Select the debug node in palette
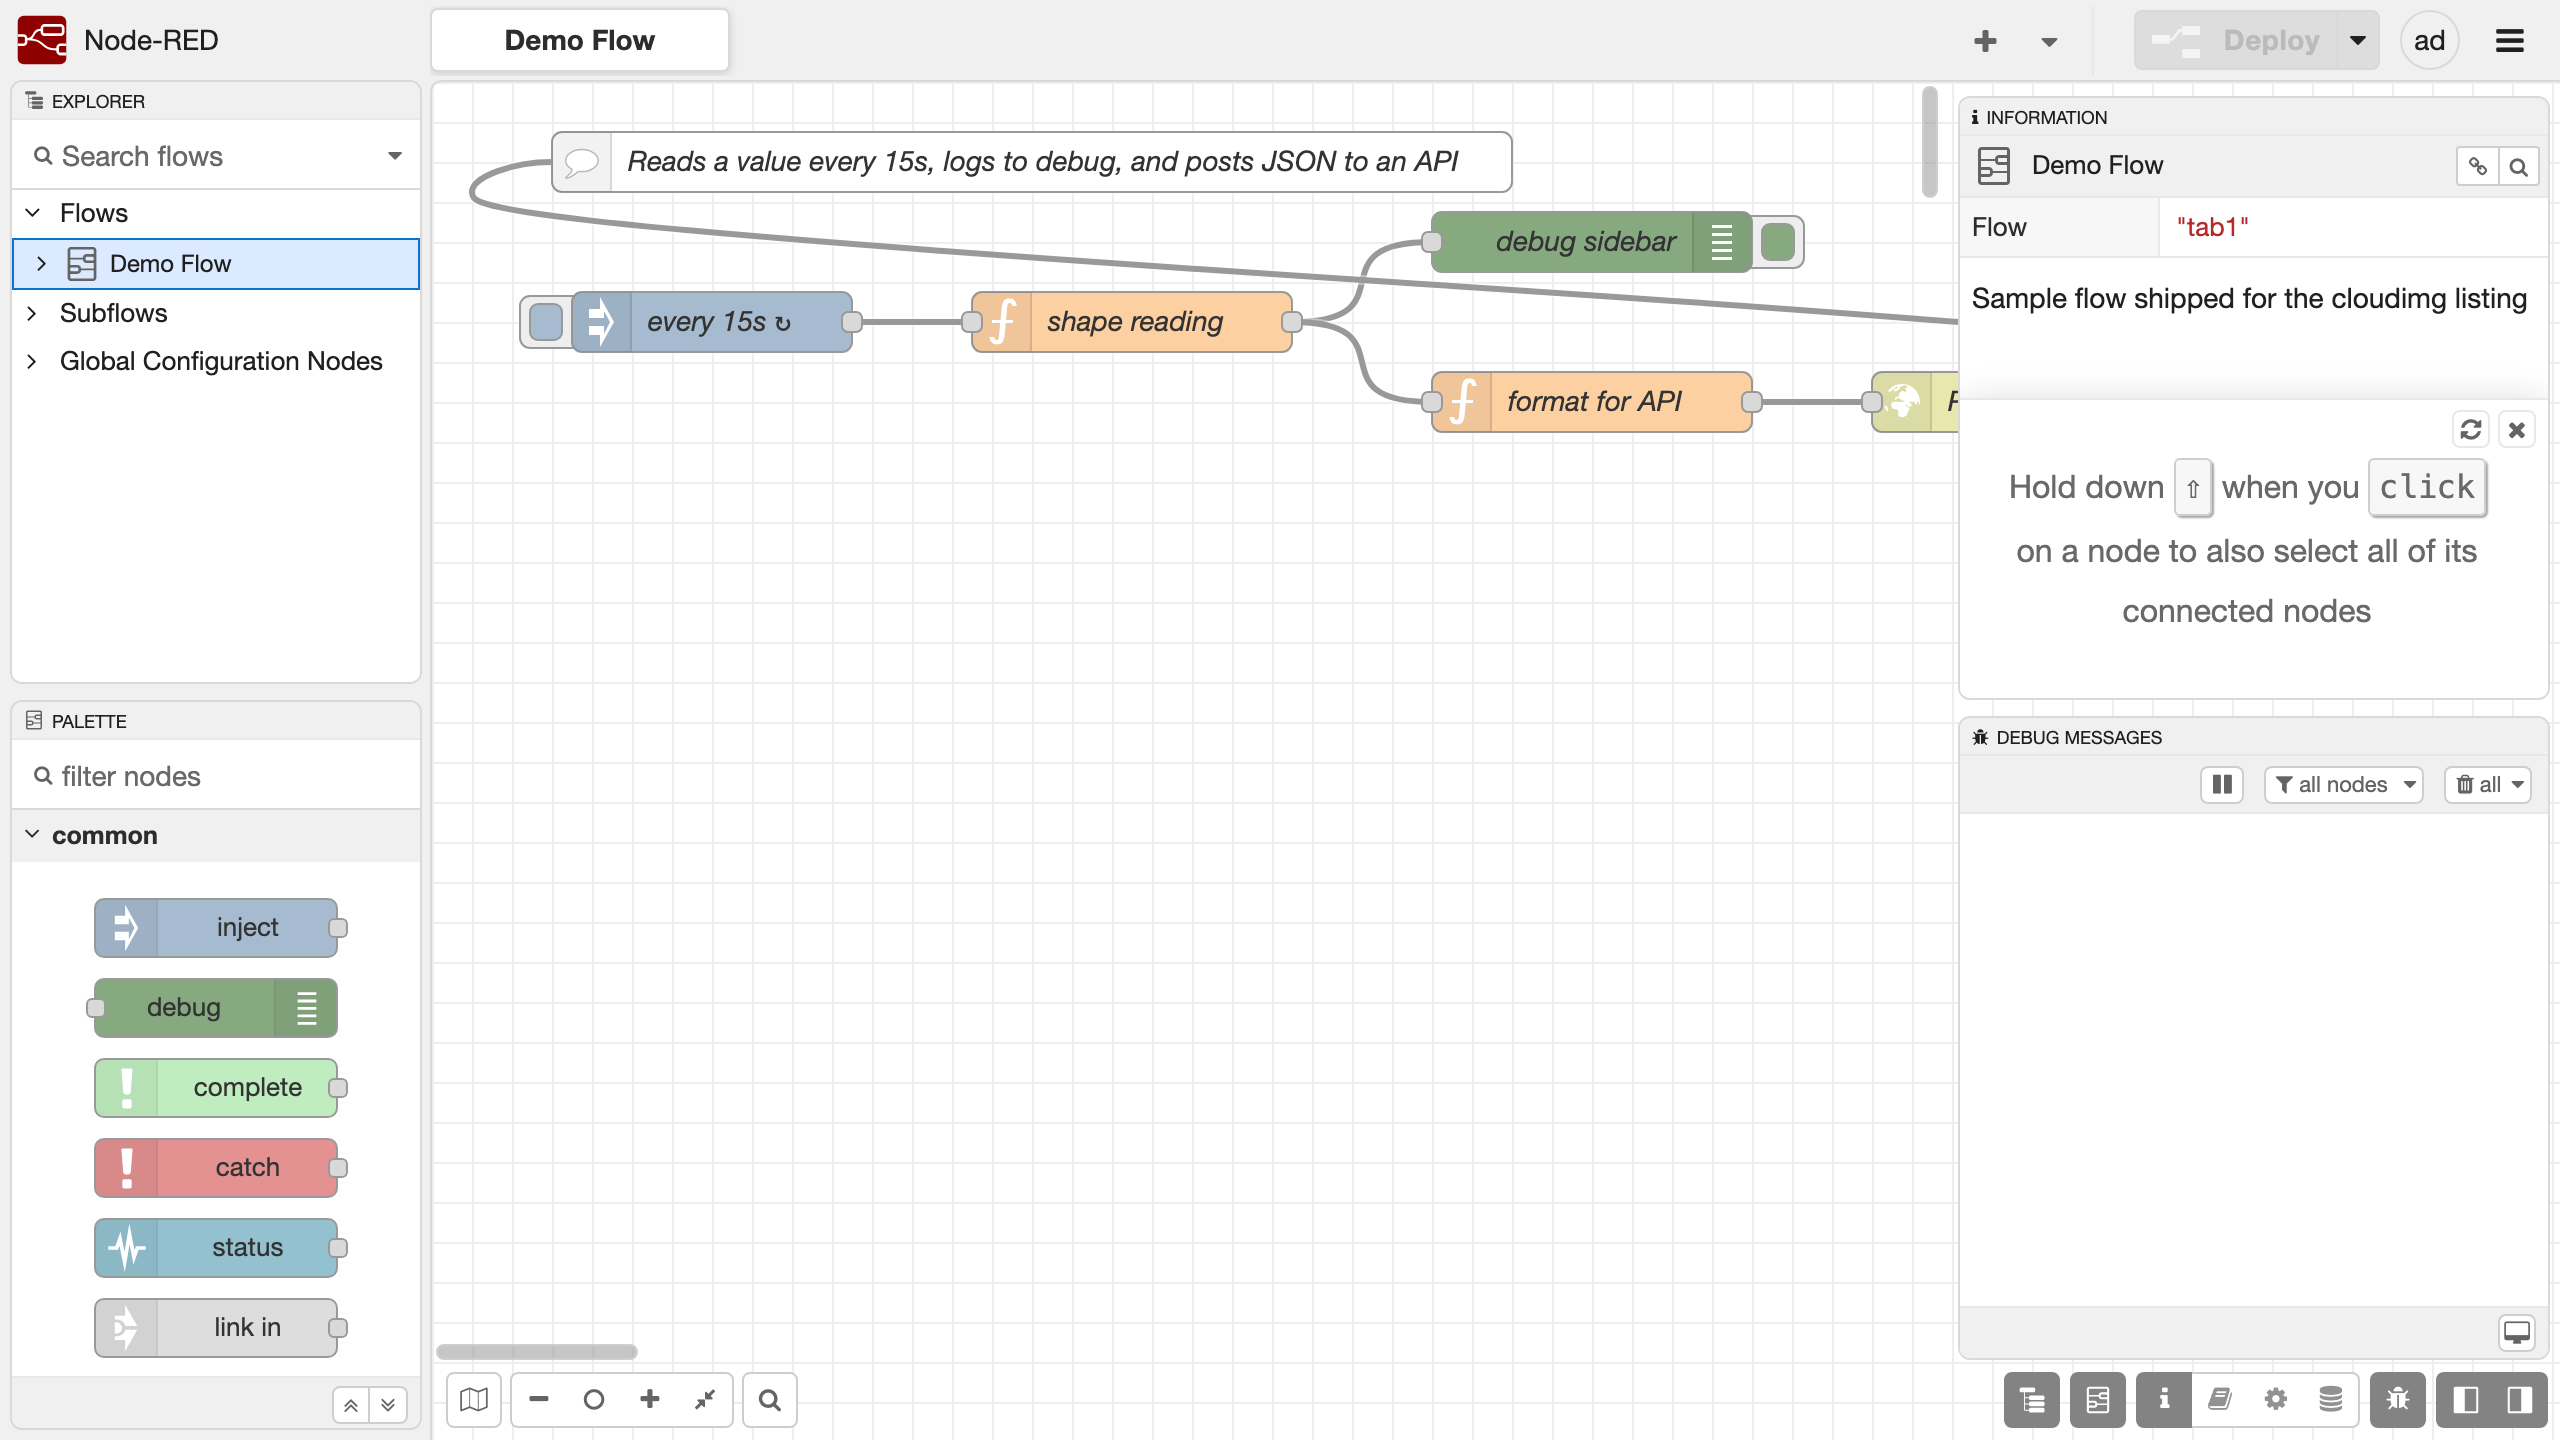Viewport: 2560px width, 1440px height. [x=216, y=1008]
